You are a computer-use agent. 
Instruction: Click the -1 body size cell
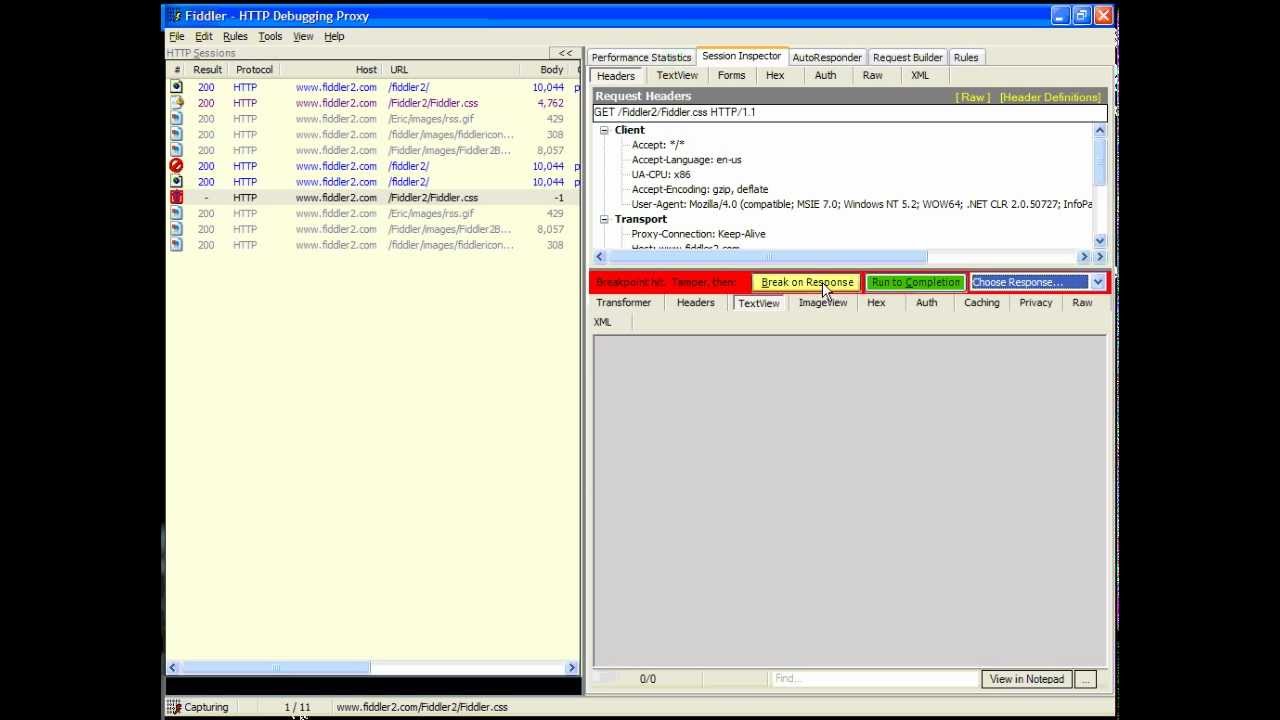tap(559, 198)
